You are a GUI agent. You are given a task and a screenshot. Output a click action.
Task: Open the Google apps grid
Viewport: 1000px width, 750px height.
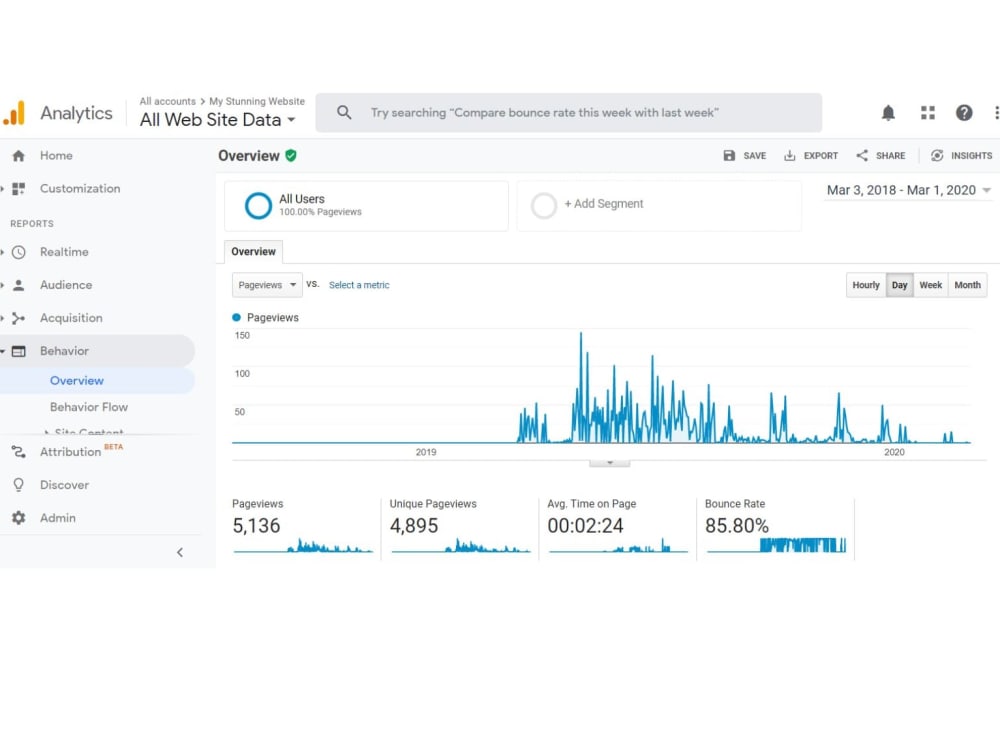(927, 113)
